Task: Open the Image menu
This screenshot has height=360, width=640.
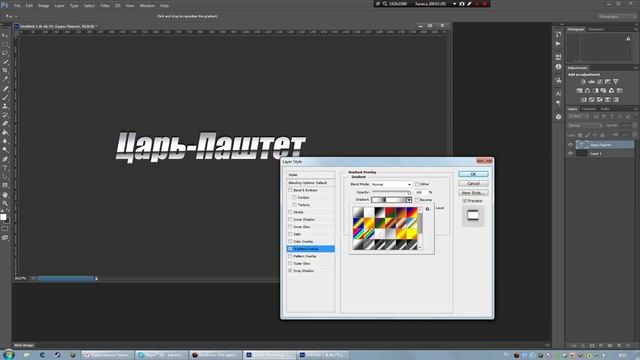Action: click(43, 6)
